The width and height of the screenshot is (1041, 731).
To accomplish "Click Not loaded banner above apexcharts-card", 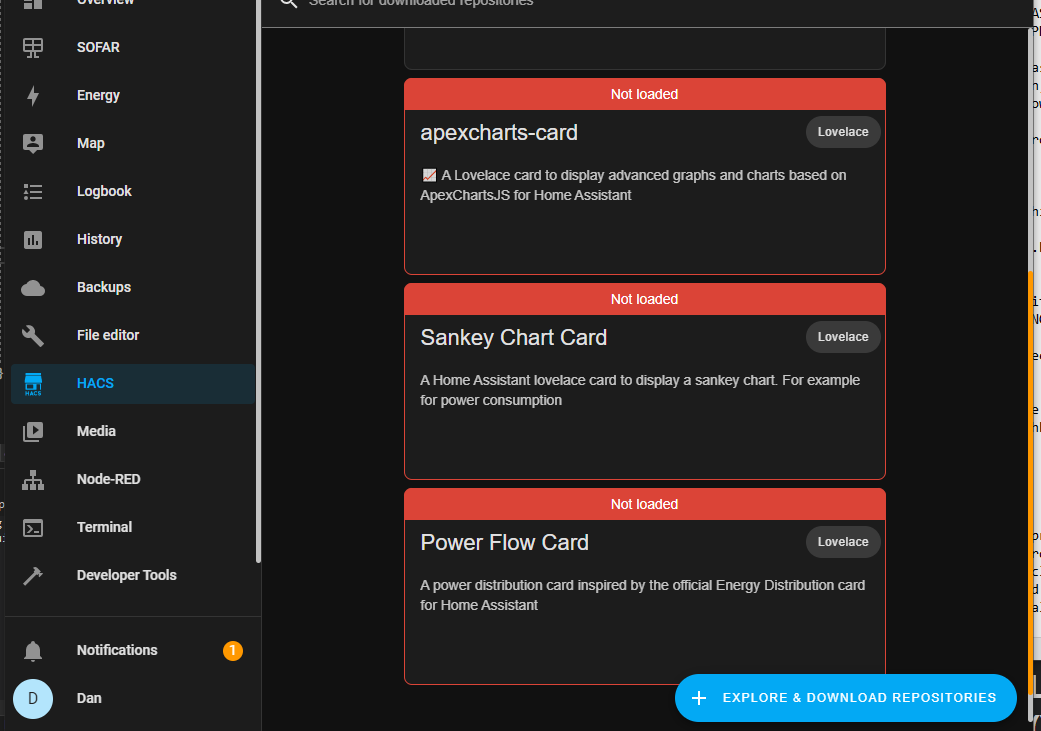I will (x=645, y=94).
